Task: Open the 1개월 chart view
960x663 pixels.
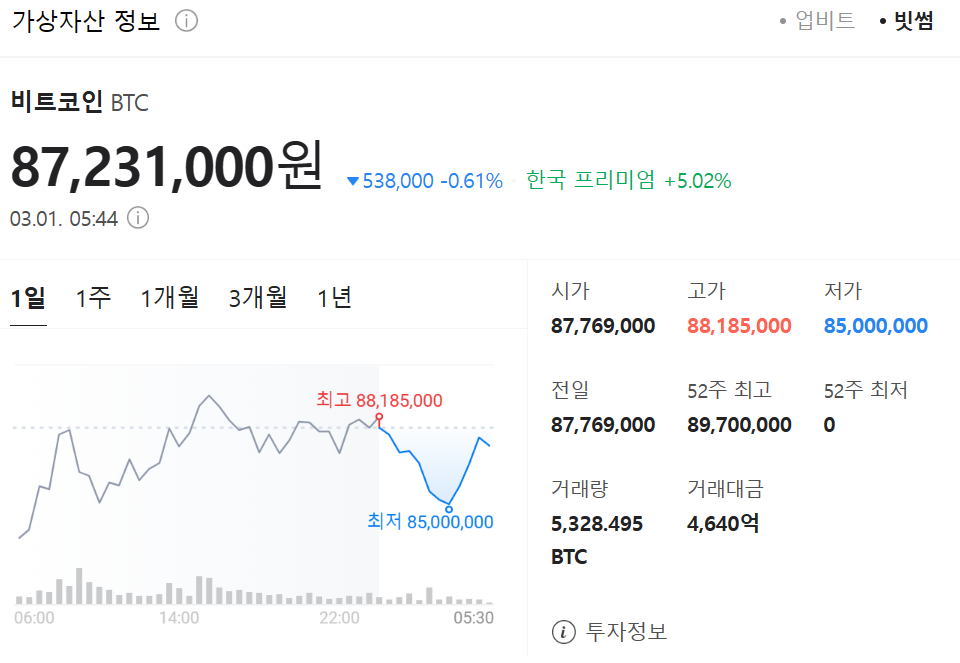Action: tap(169, 297)
